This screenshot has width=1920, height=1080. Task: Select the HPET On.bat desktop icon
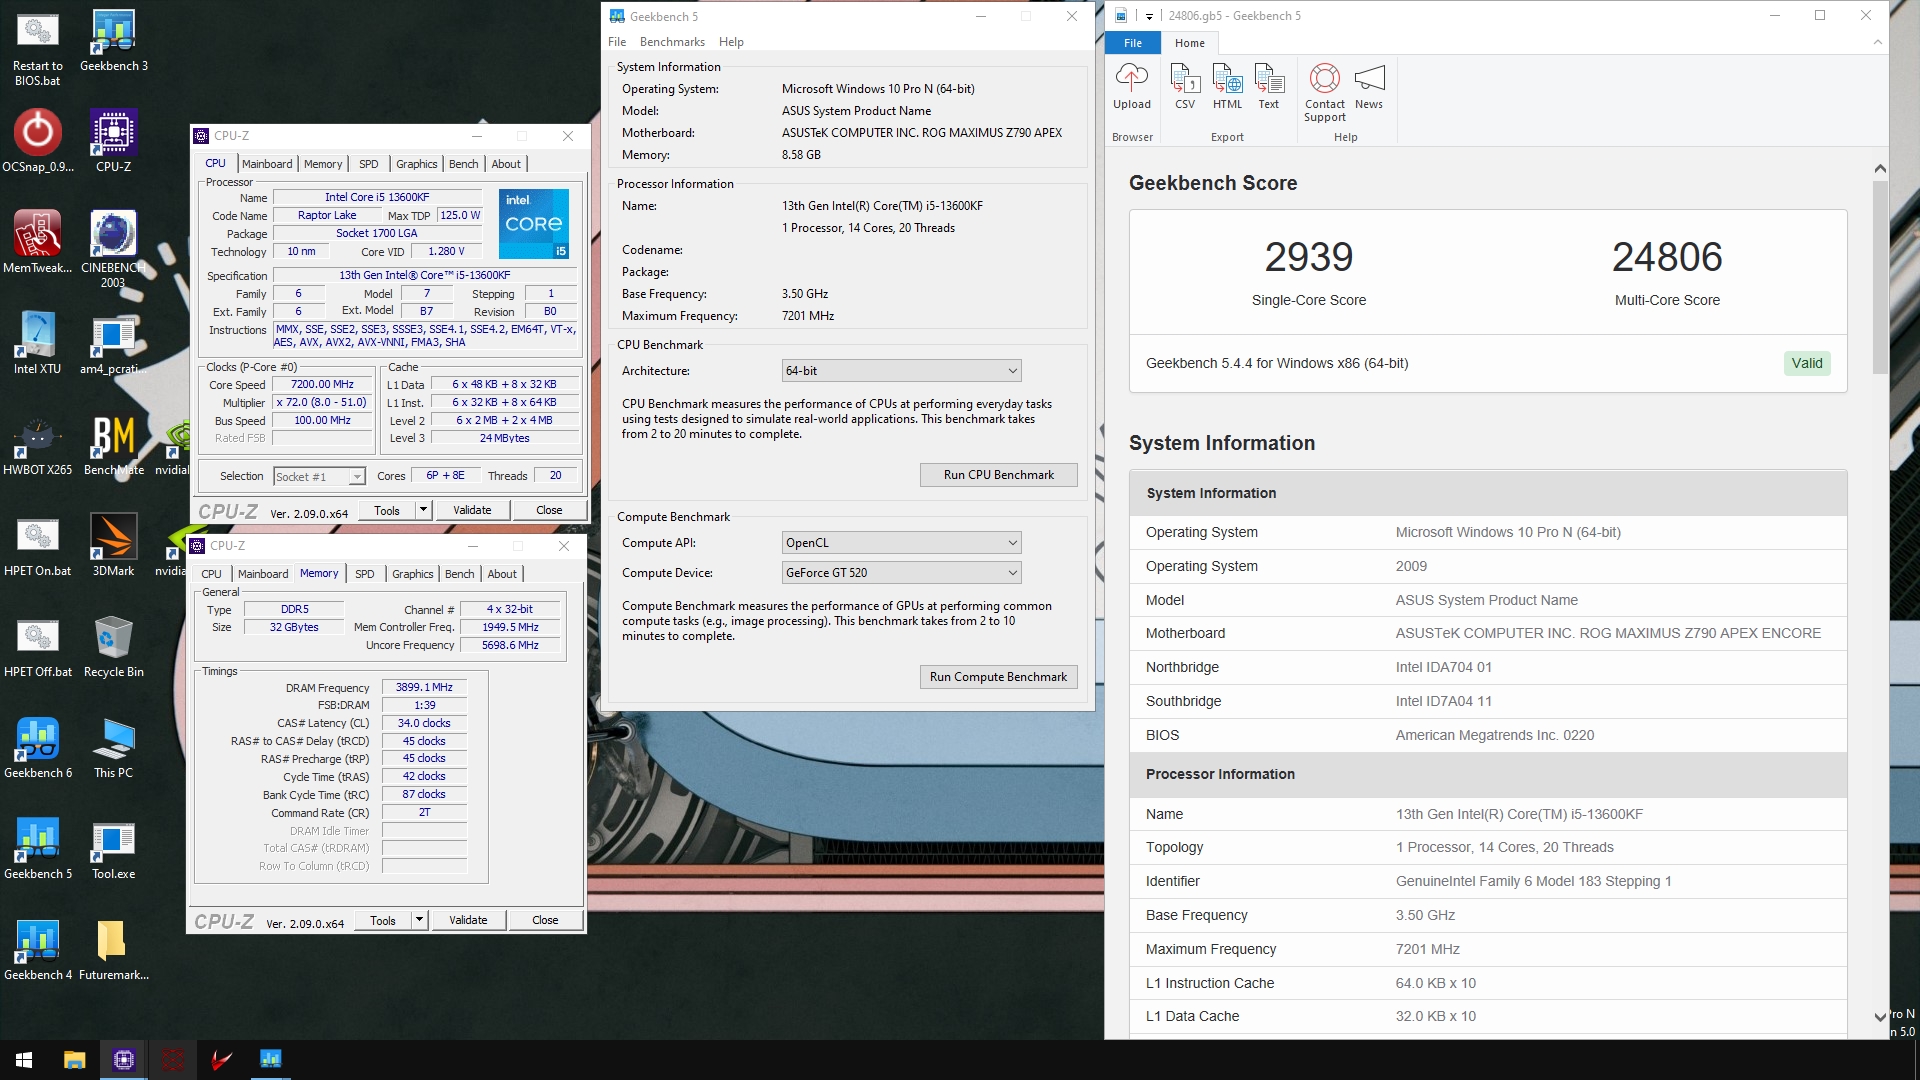(38, 545)
